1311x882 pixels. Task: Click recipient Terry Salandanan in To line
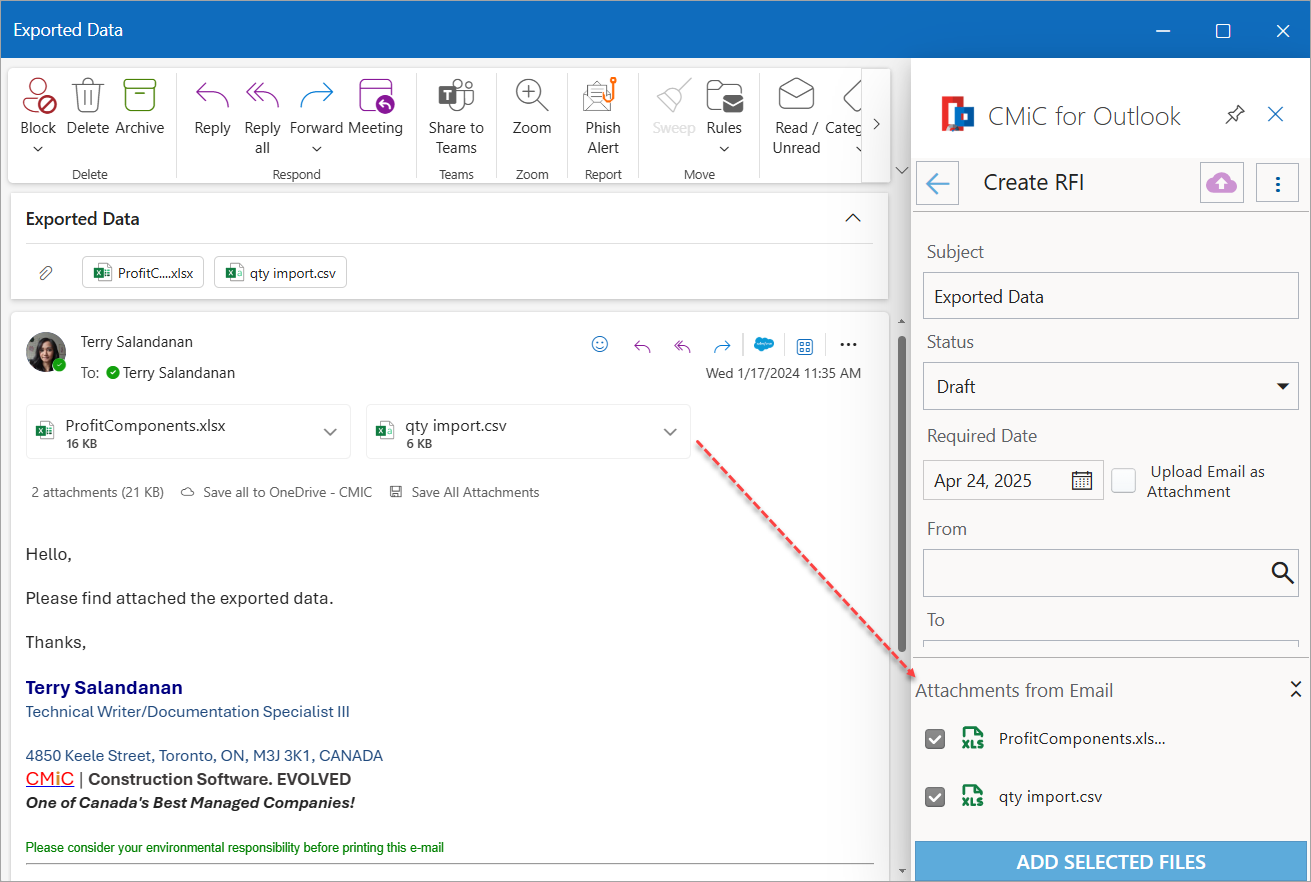click(x=179, y=373)
